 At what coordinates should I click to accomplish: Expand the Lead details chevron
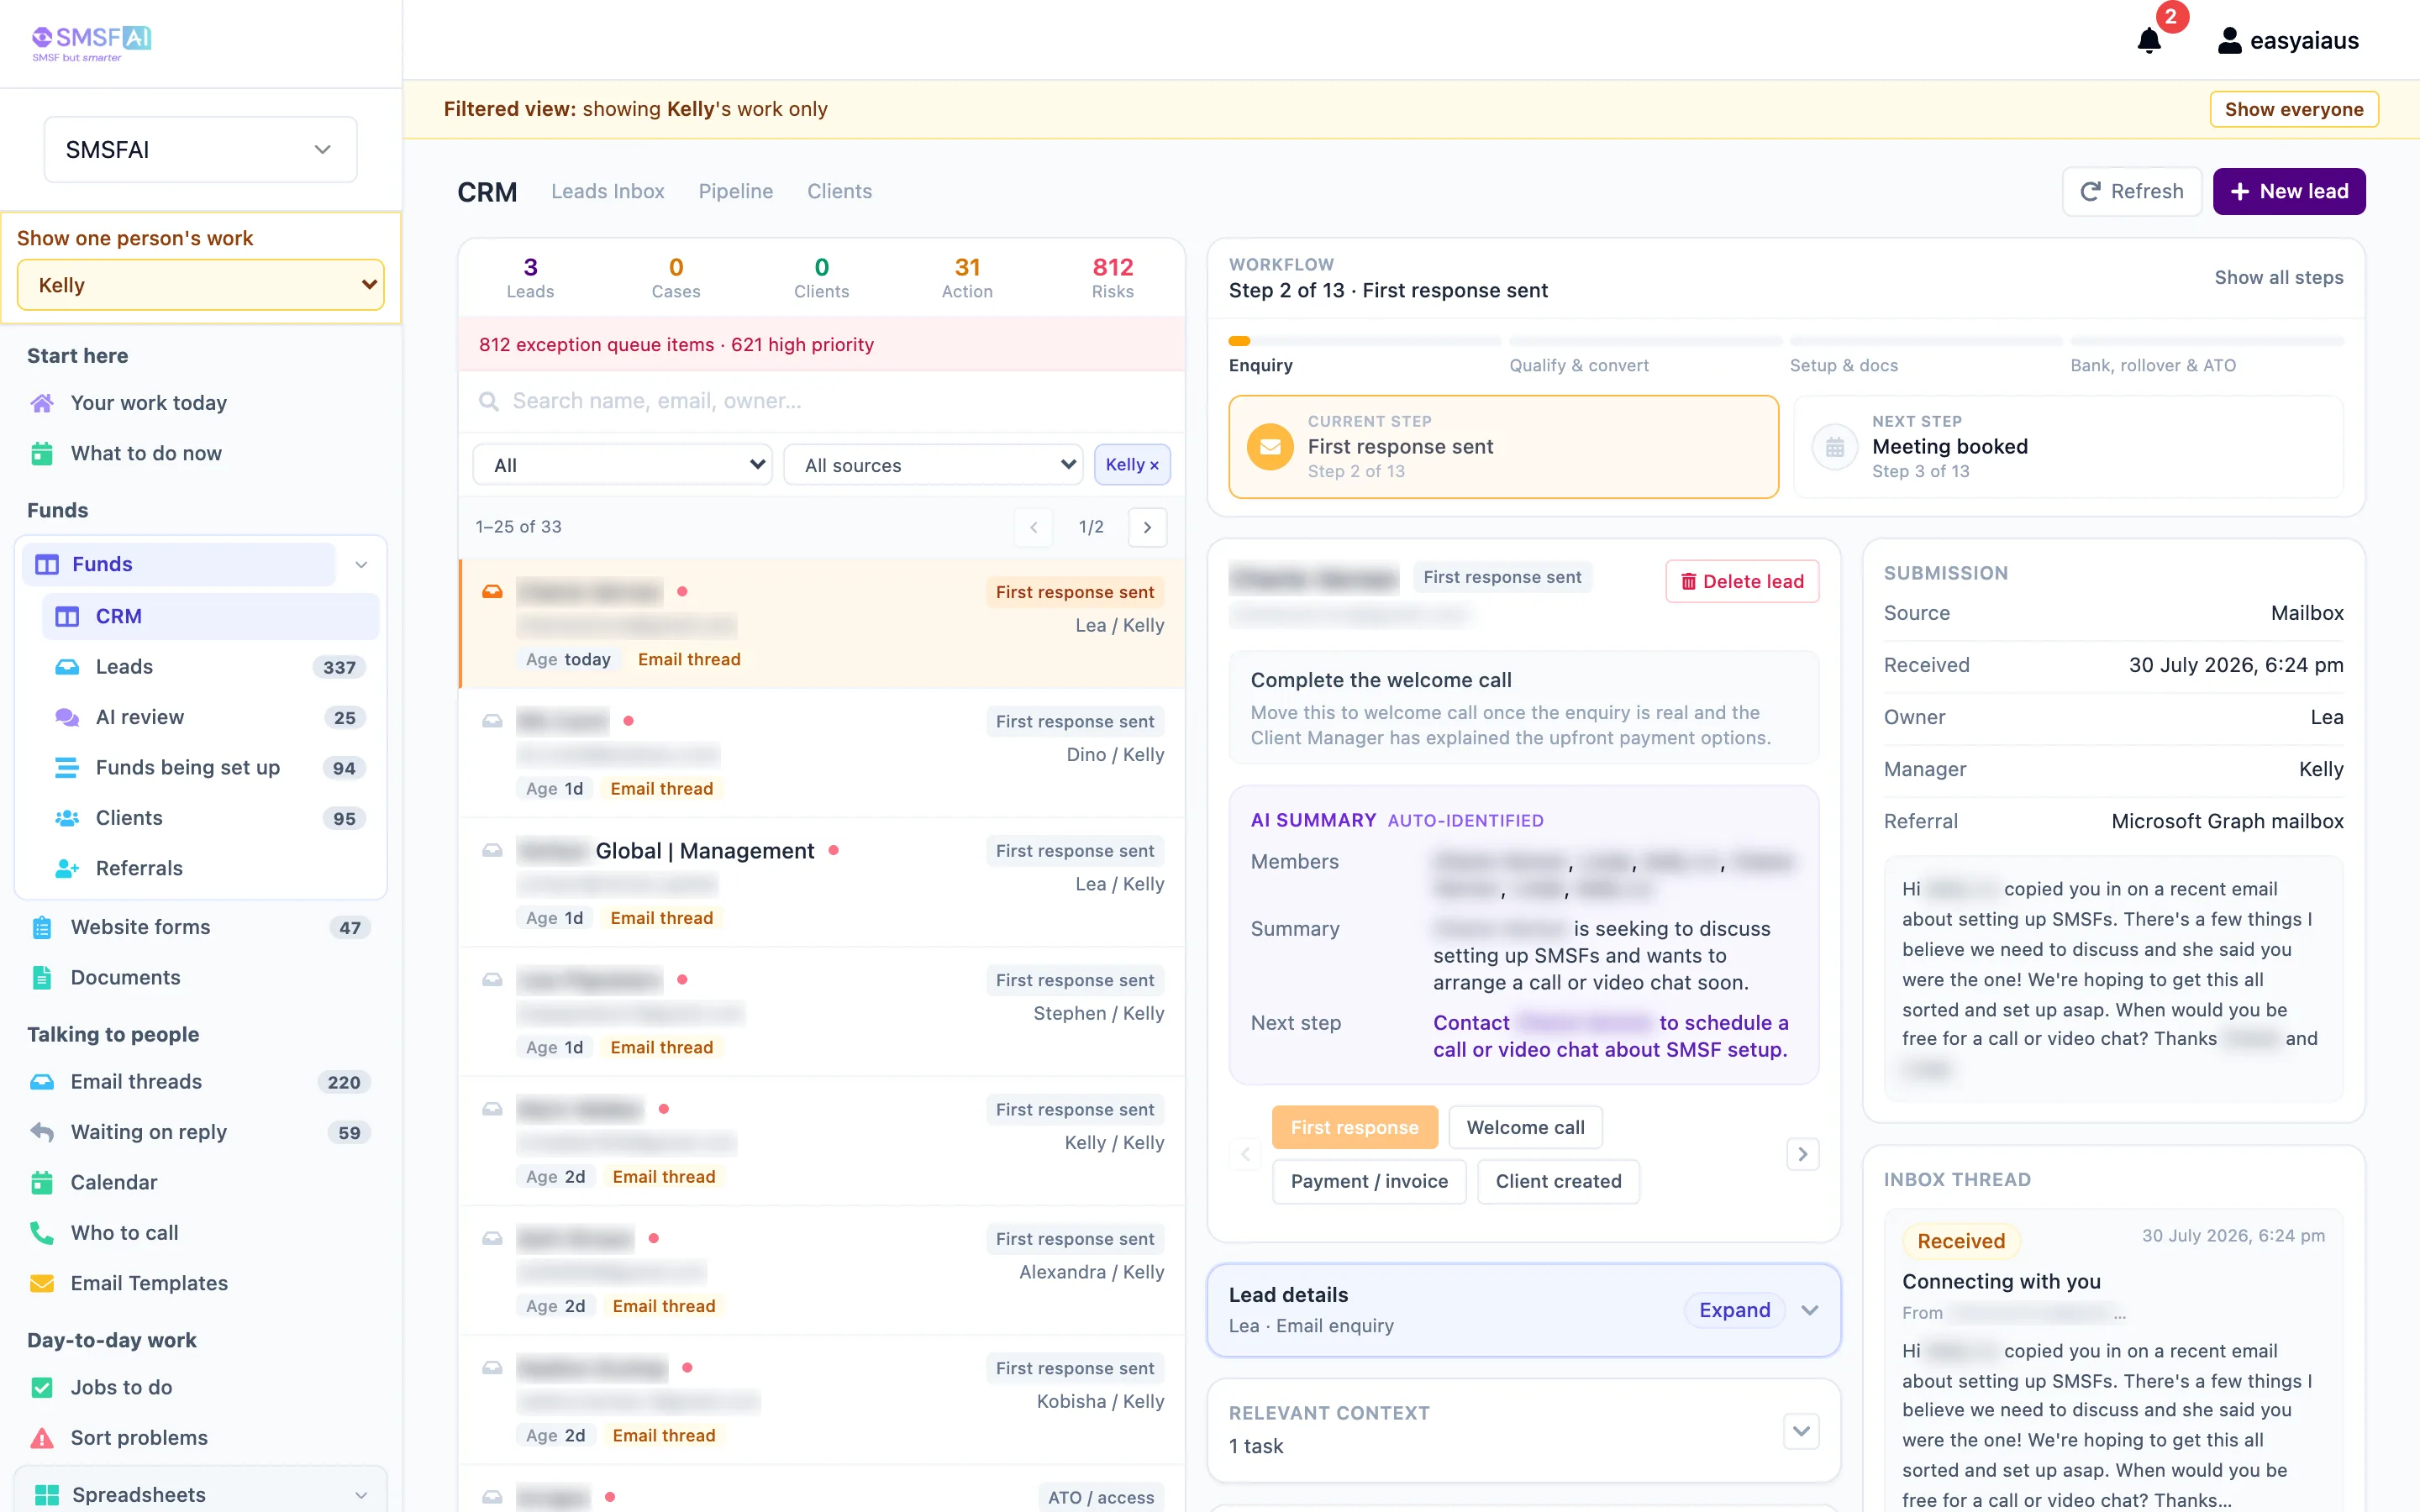1809,1310
